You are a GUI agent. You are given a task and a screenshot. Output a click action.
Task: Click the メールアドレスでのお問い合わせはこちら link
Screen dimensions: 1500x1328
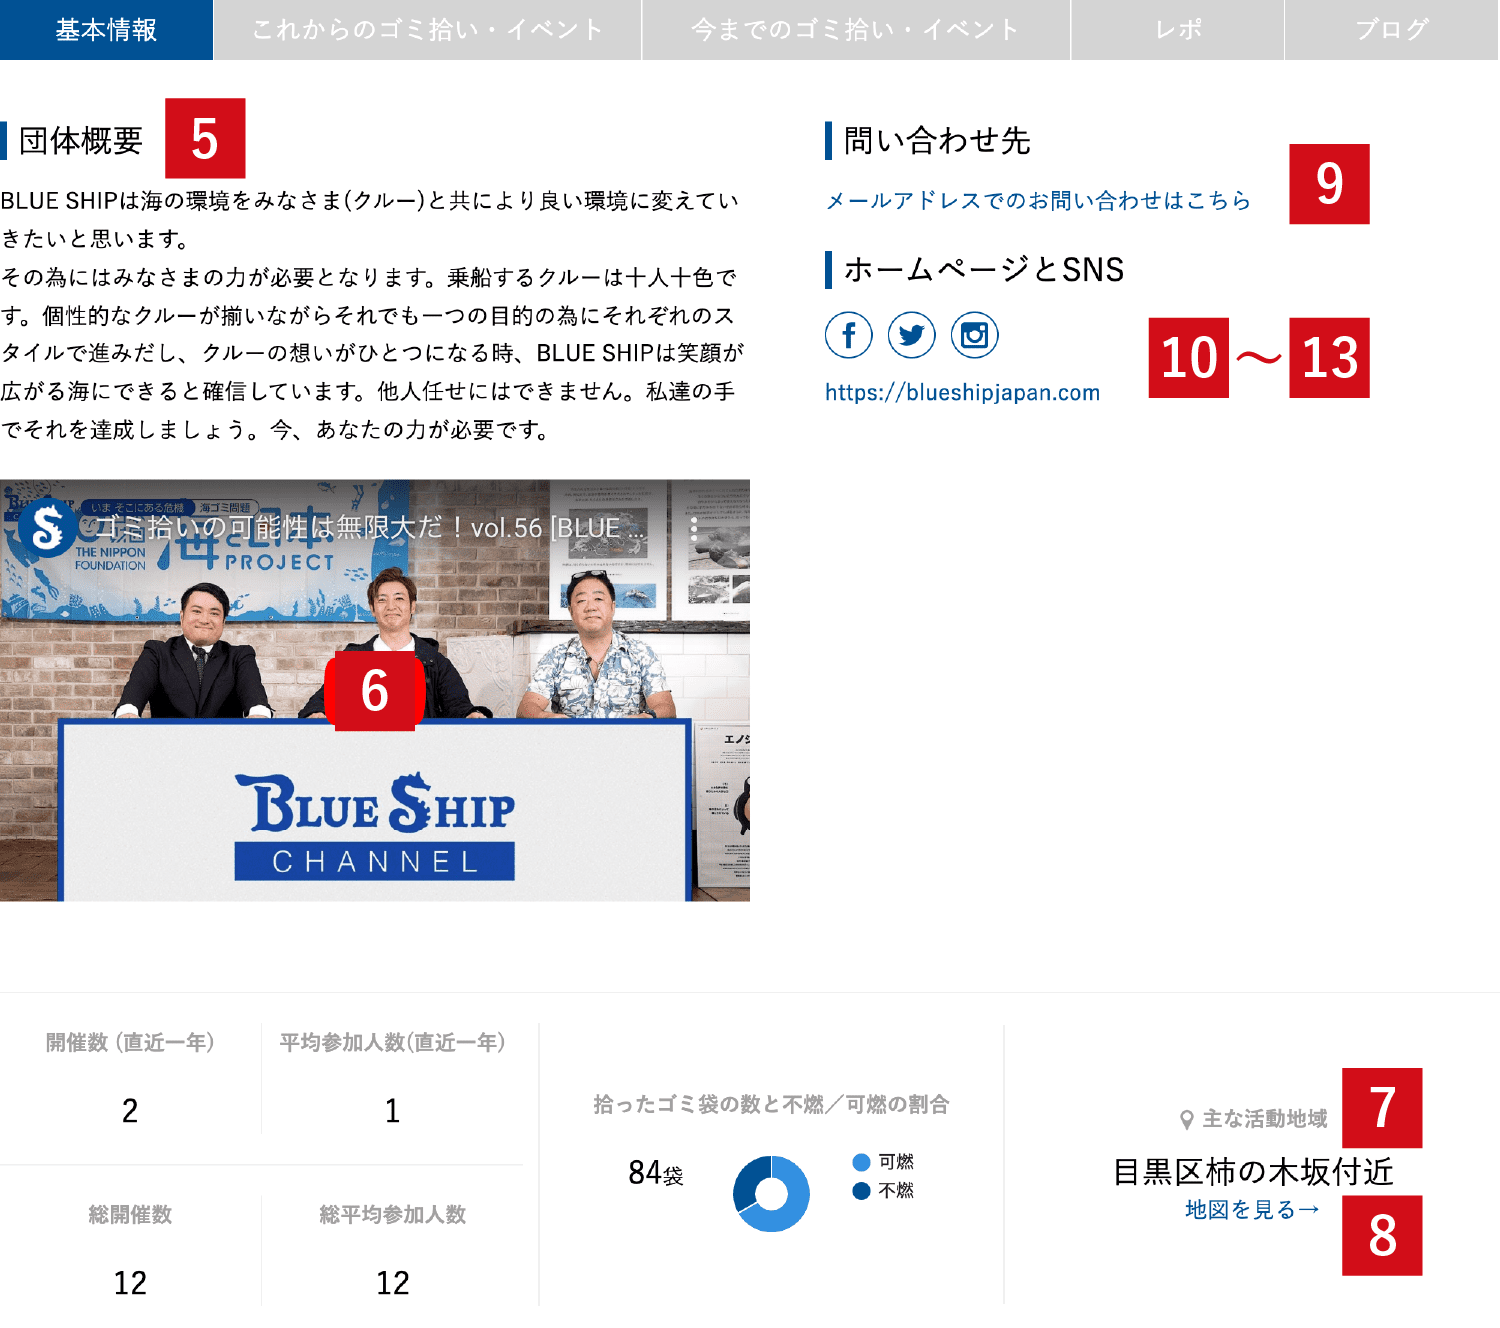point(1038,201)
